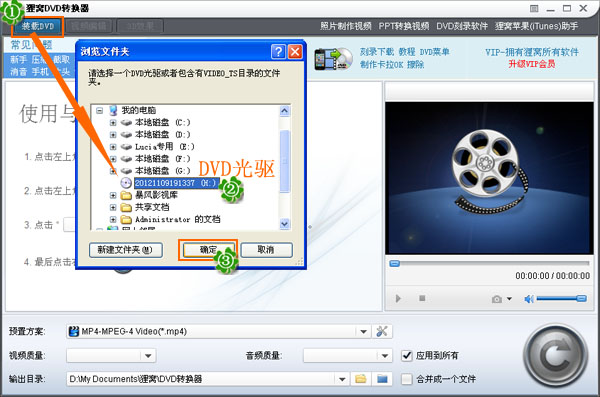Image resolution: width=600 pixels, height=397 pixels.
Task: Click the stop button in preview
Action: pos(422,298)
